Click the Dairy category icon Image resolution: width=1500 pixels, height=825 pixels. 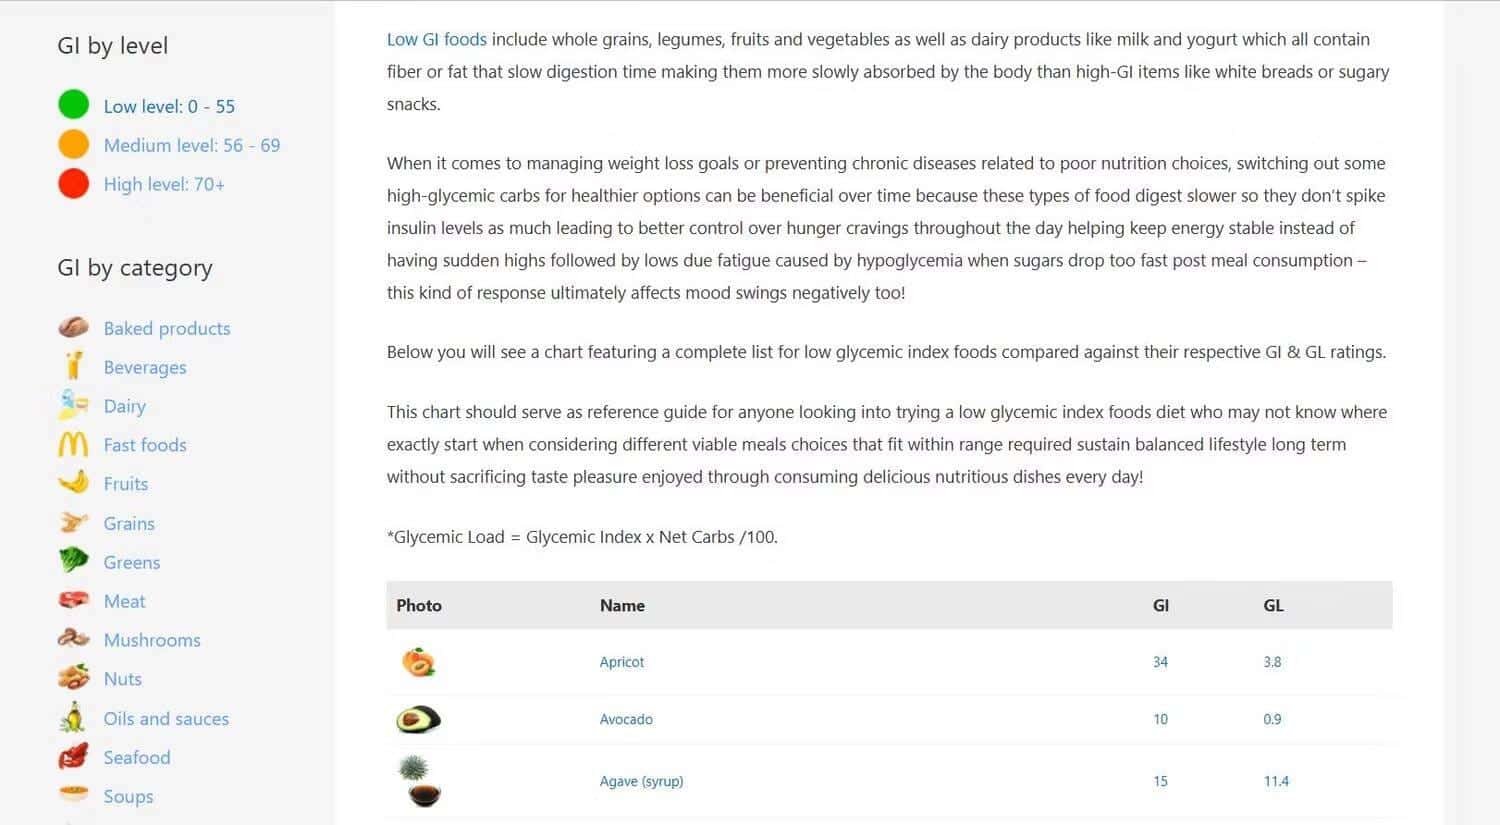[73, 406]
